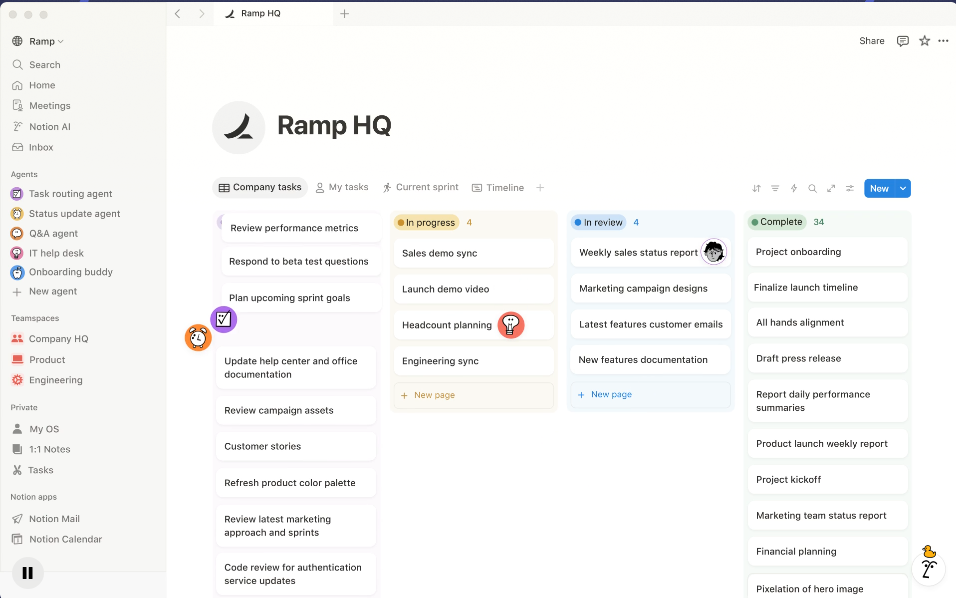The width and height of the screenshot is (956, 598).
Task: Click the Task routing agent icon
Action: point(17,194)
